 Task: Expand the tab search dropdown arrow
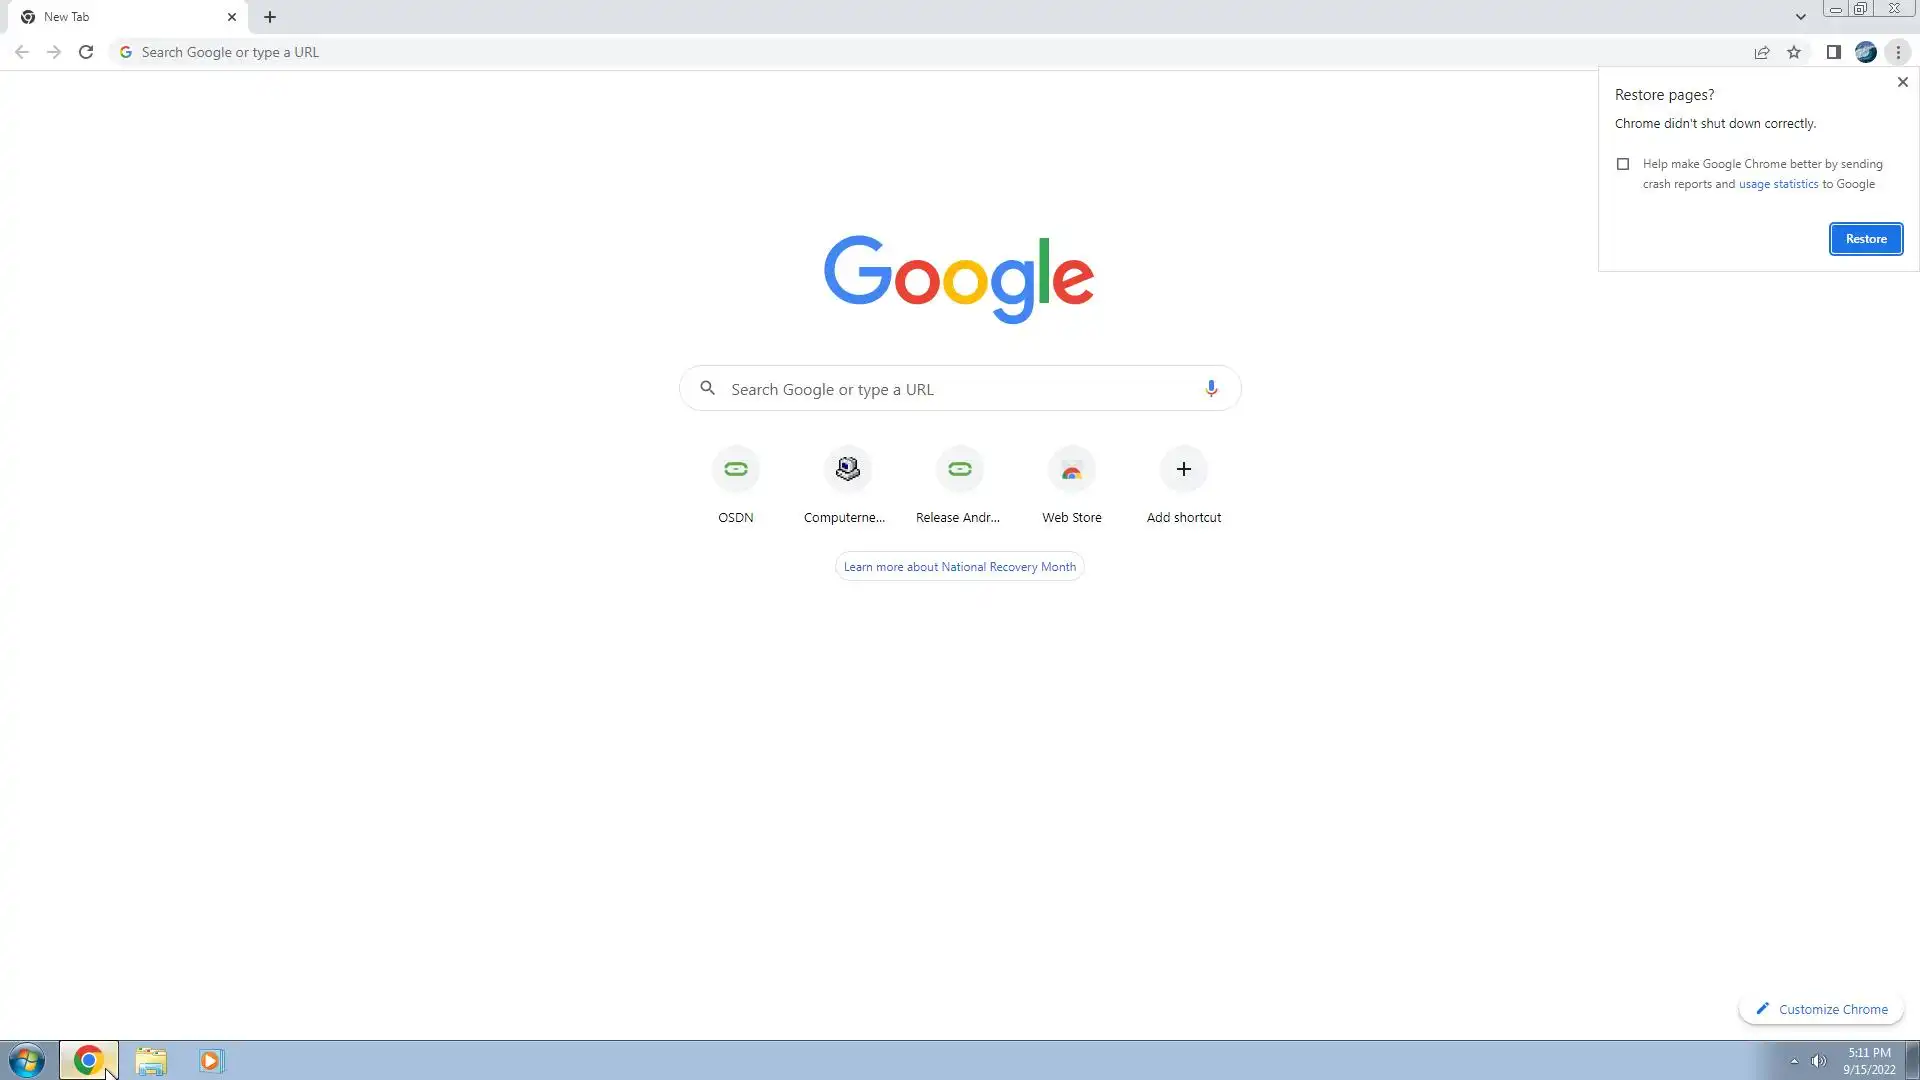[x=1800, y=17]
